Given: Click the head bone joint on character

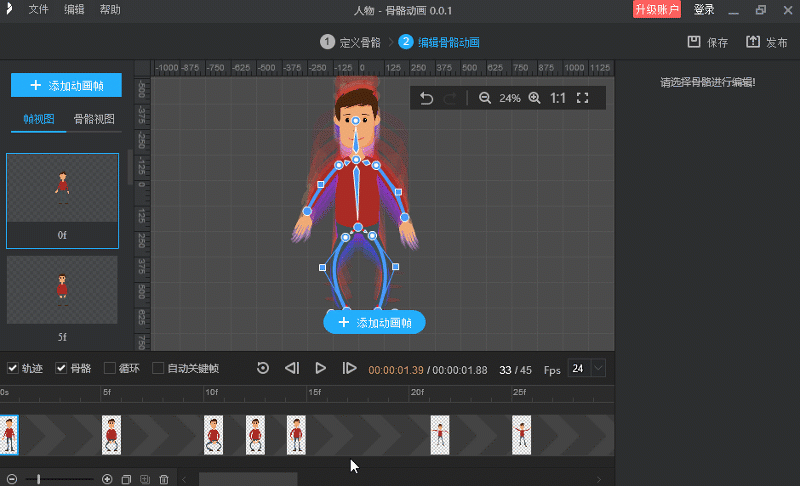Looking at the screenshot, I should pos(356,121).
